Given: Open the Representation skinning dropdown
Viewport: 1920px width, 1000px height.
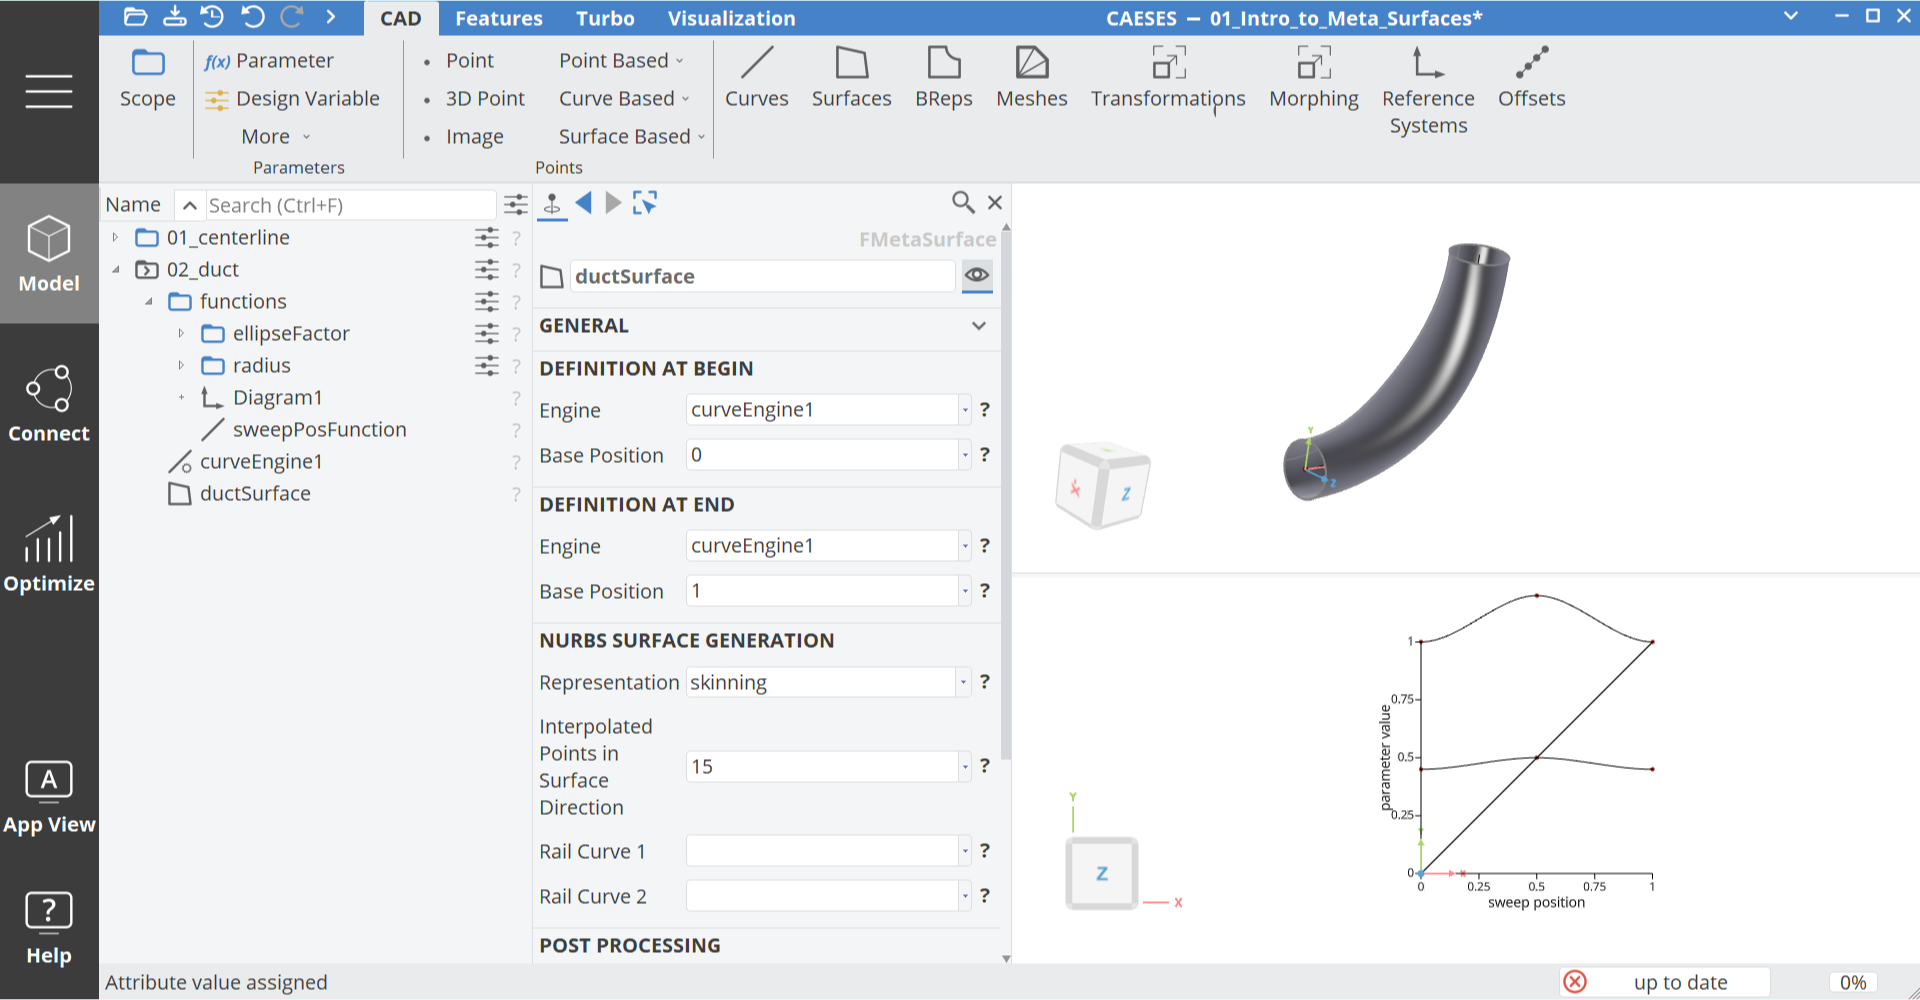Looking at the screenshot, I should [x=964, y=683].
